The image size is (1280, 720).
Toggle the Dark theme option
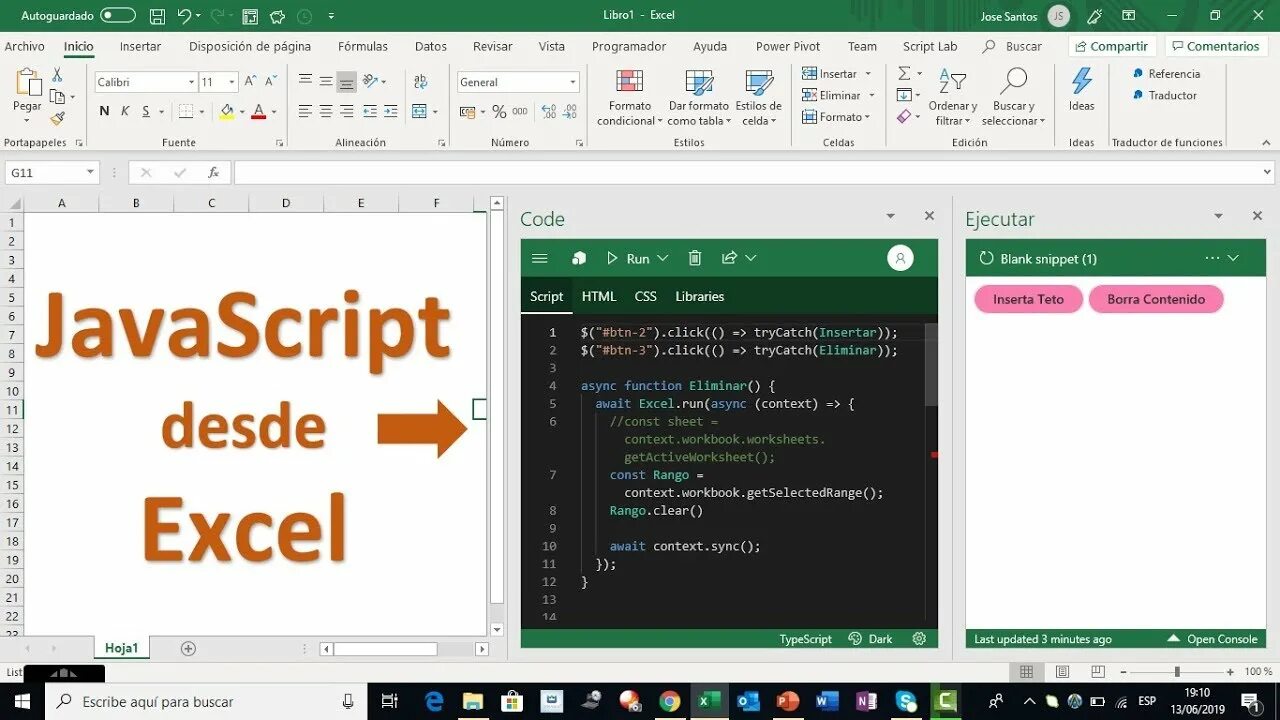click(x=870, y=639)
